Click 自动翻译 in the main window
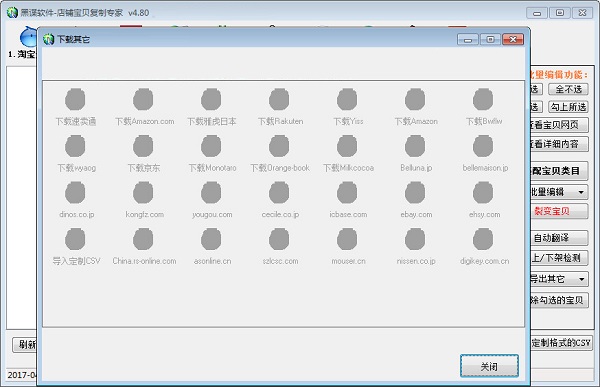 (x=559, y=238)
